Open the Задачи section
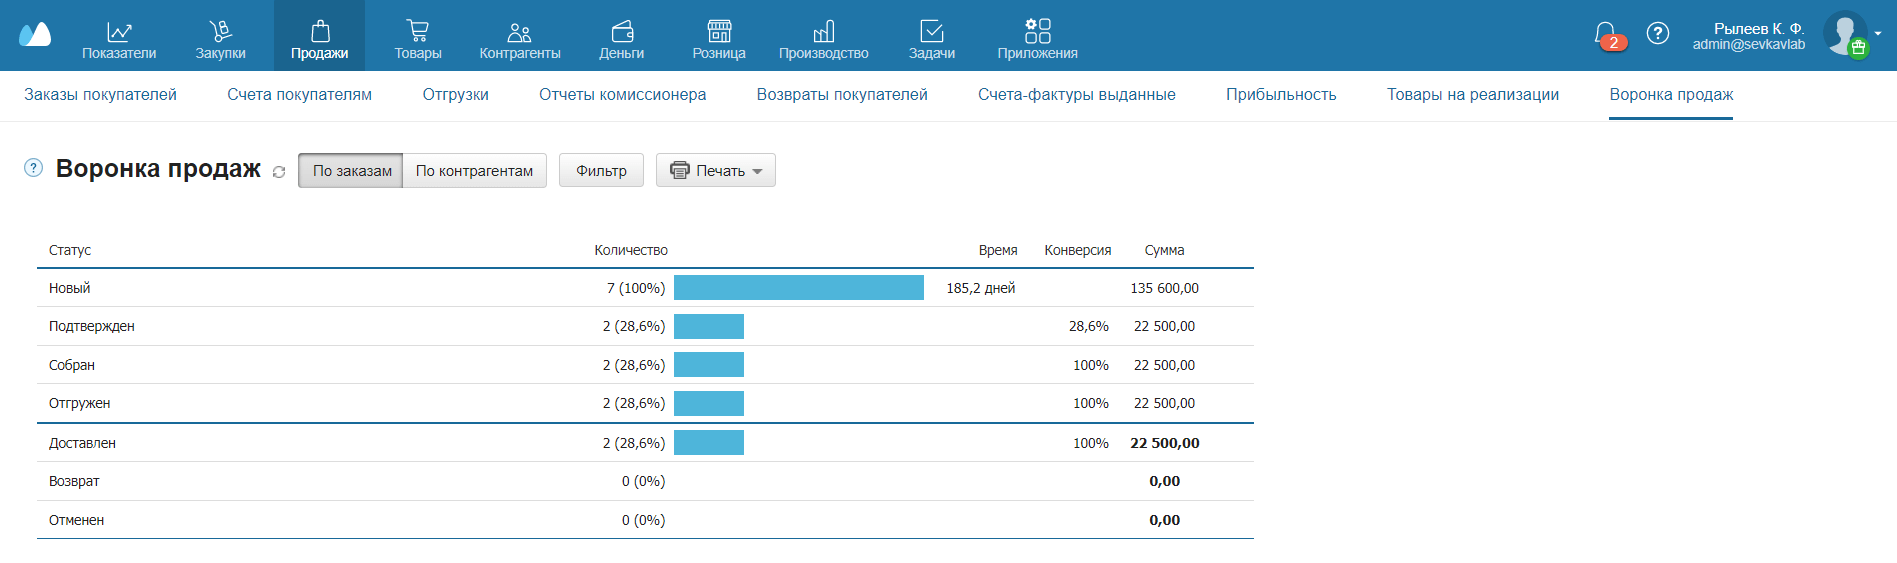 (x=932, y=40)
